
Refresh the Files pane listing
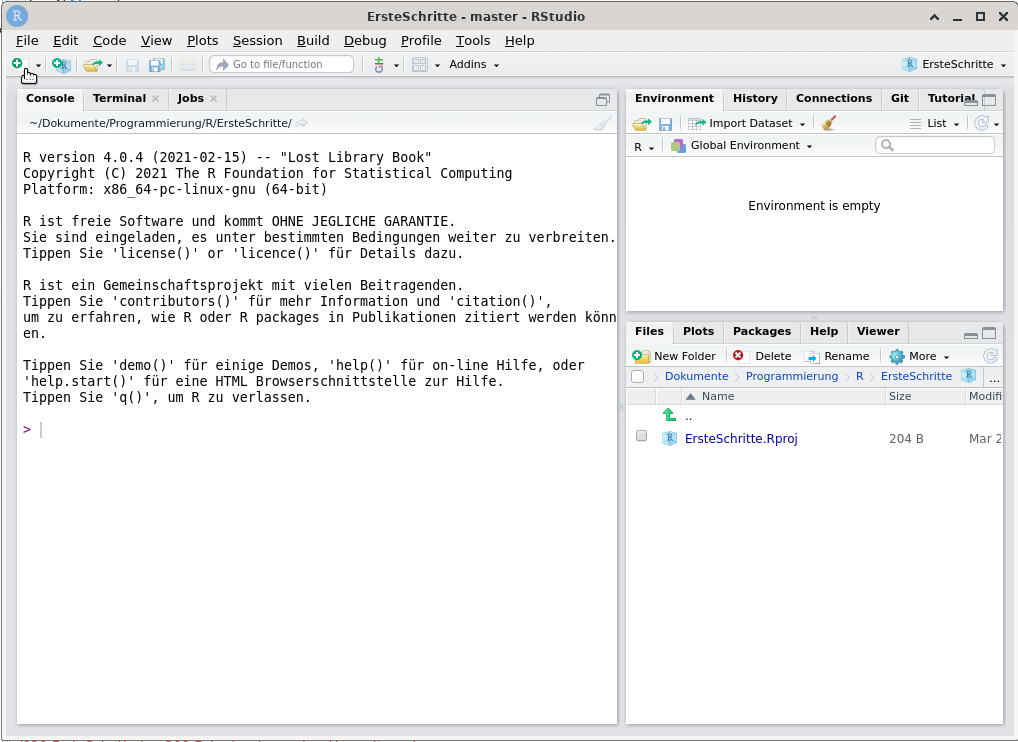coord(990,356)
